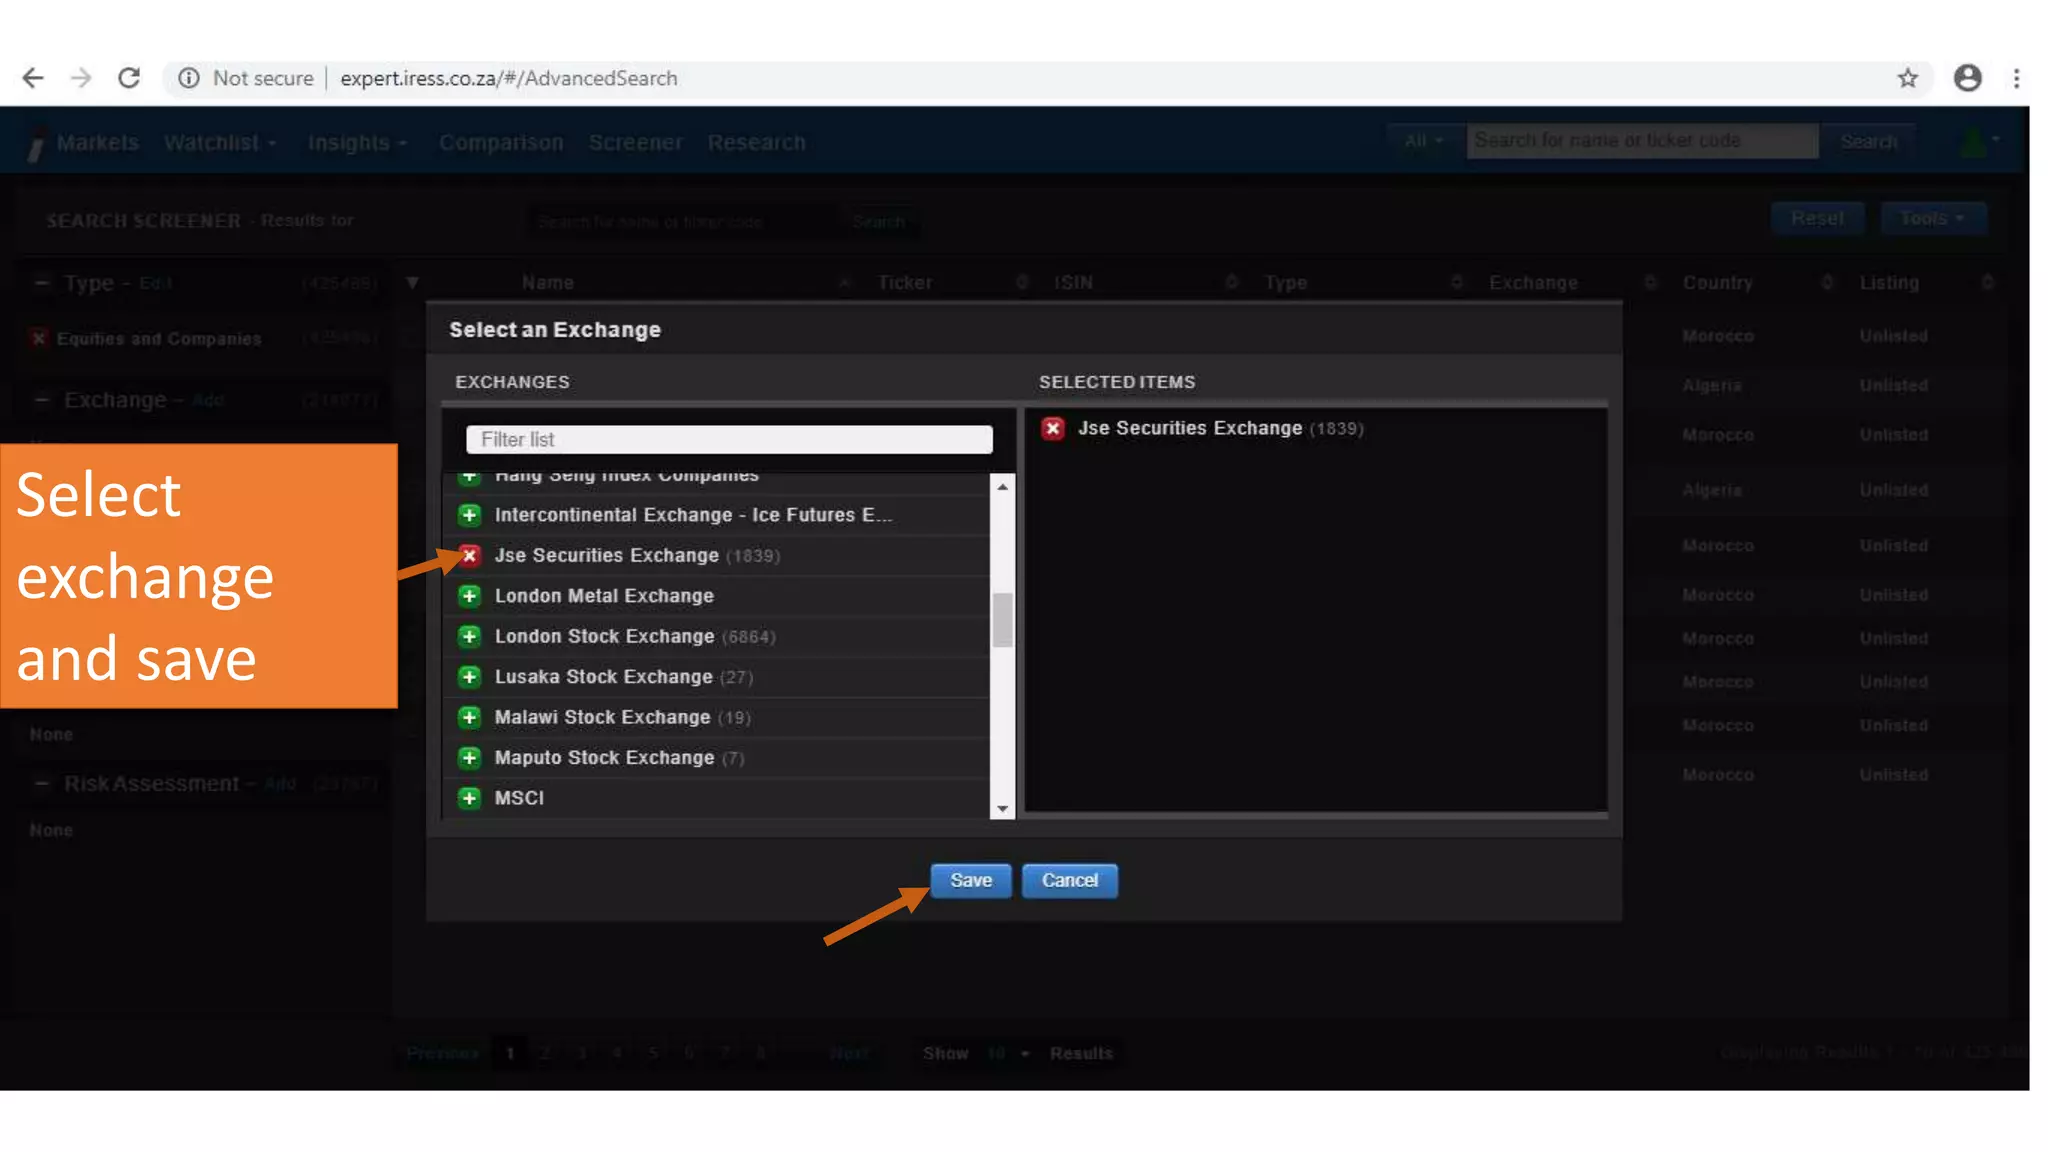Focus the top name or ticker search box

(1642, 141)
